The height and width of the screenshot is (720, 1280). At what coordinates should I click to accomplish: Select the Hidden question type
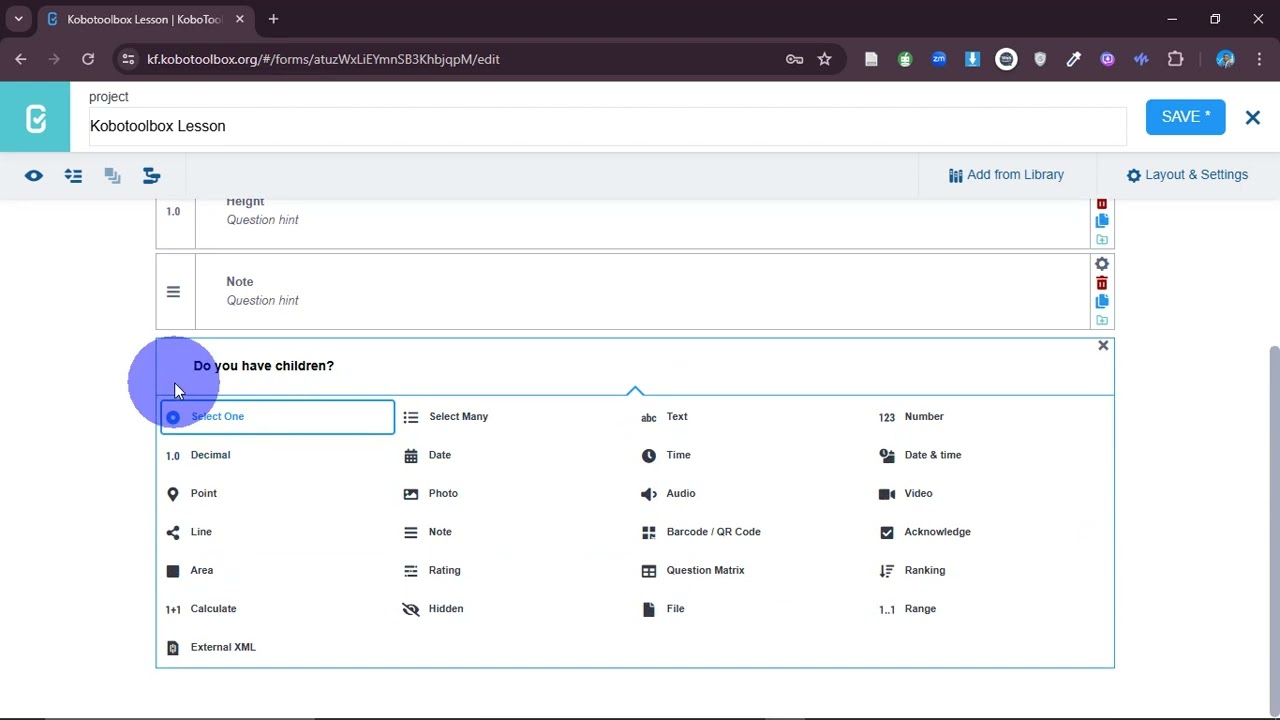click(x=433, y=609)
